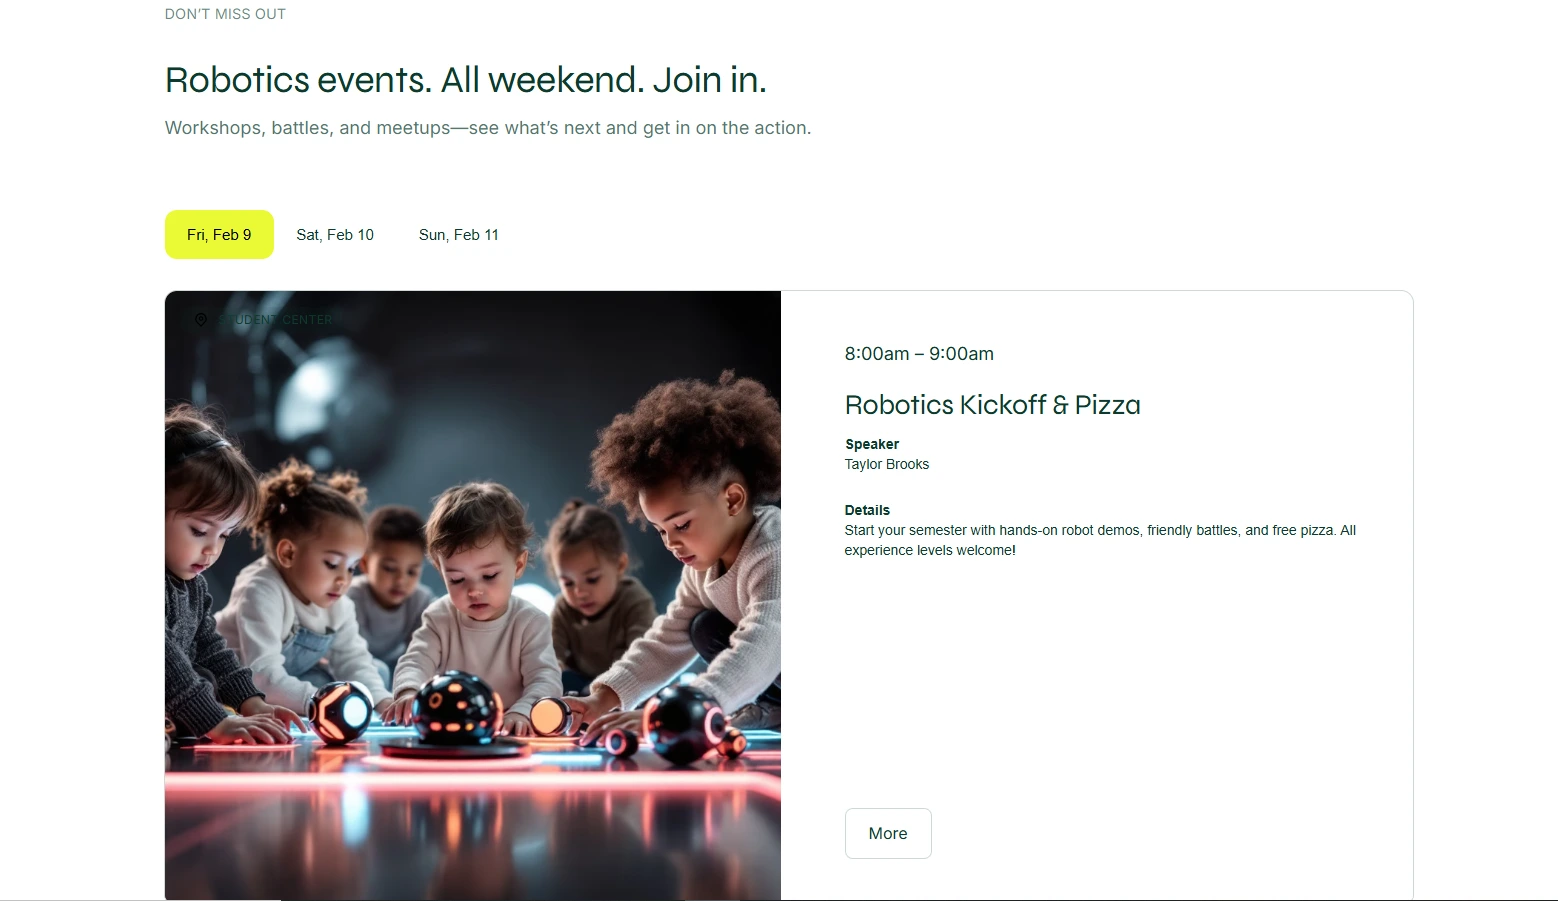This screenshot has height=901, width=1558.
Task: Click speaker name Taylor Brooks
Action: (x=886, y=464)
